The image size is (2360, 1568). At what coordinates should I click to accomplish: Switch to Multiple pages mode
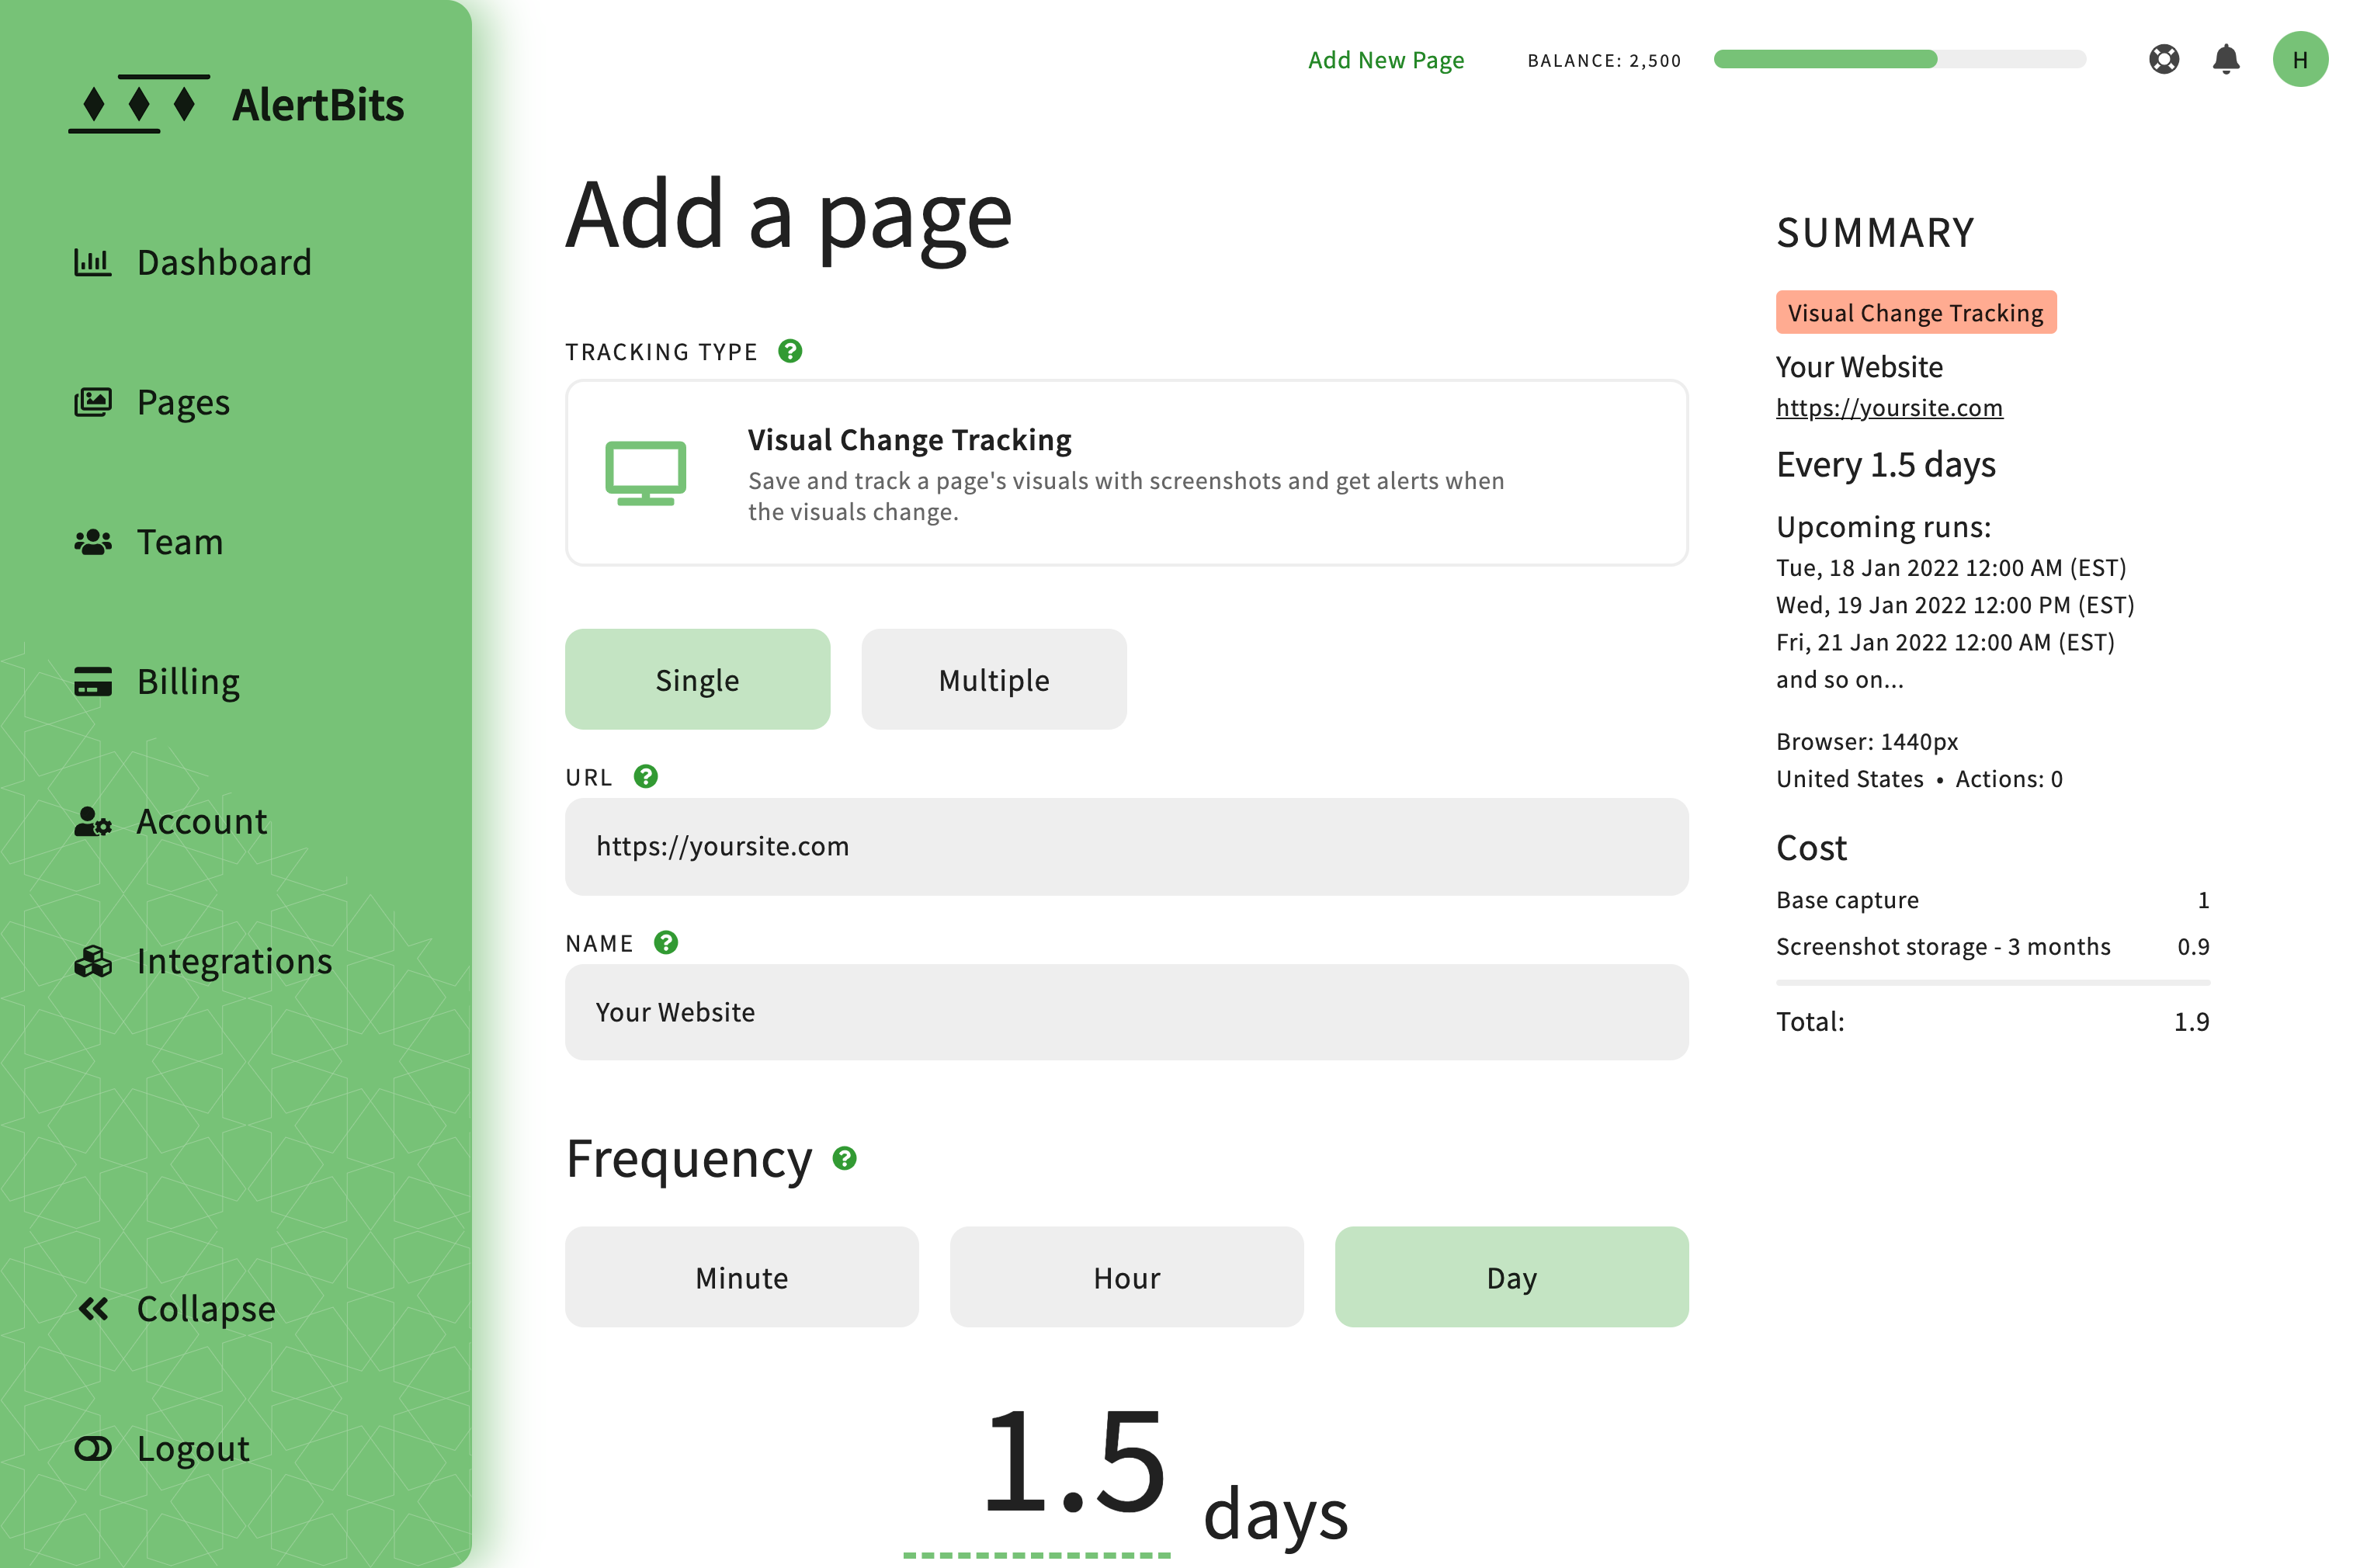[993, 680]
